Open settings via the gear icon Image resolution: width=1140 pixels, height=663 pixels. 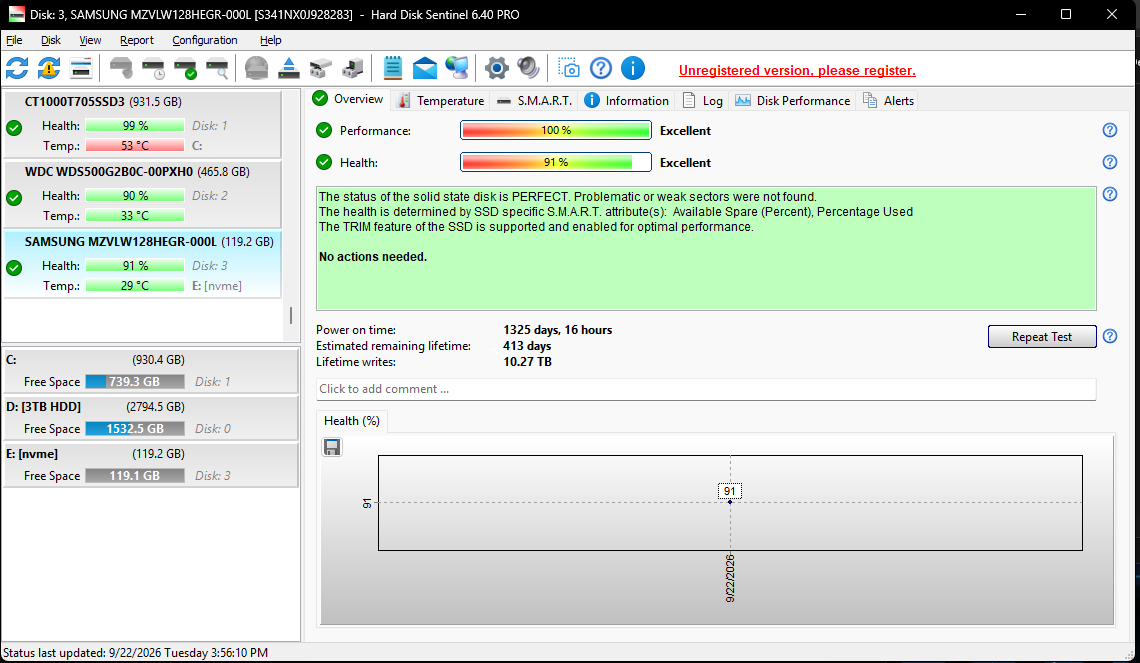click(497, 68)
